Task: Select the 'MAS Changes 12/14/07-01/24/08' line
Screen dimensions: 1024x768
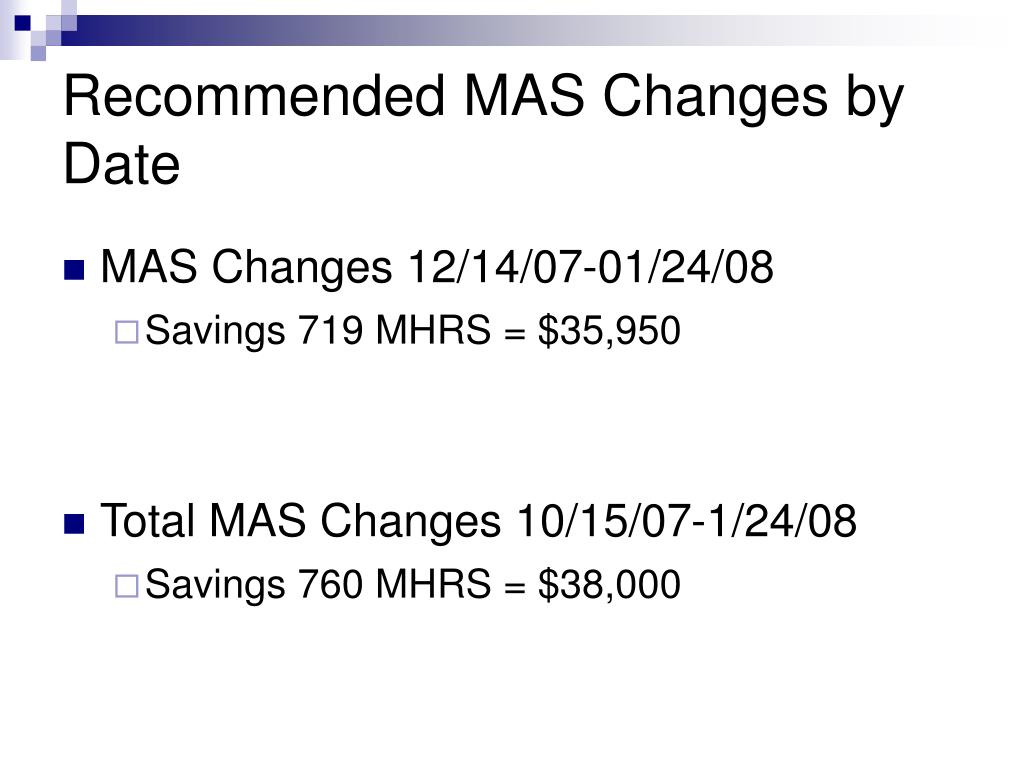Action: coord(437,268)
